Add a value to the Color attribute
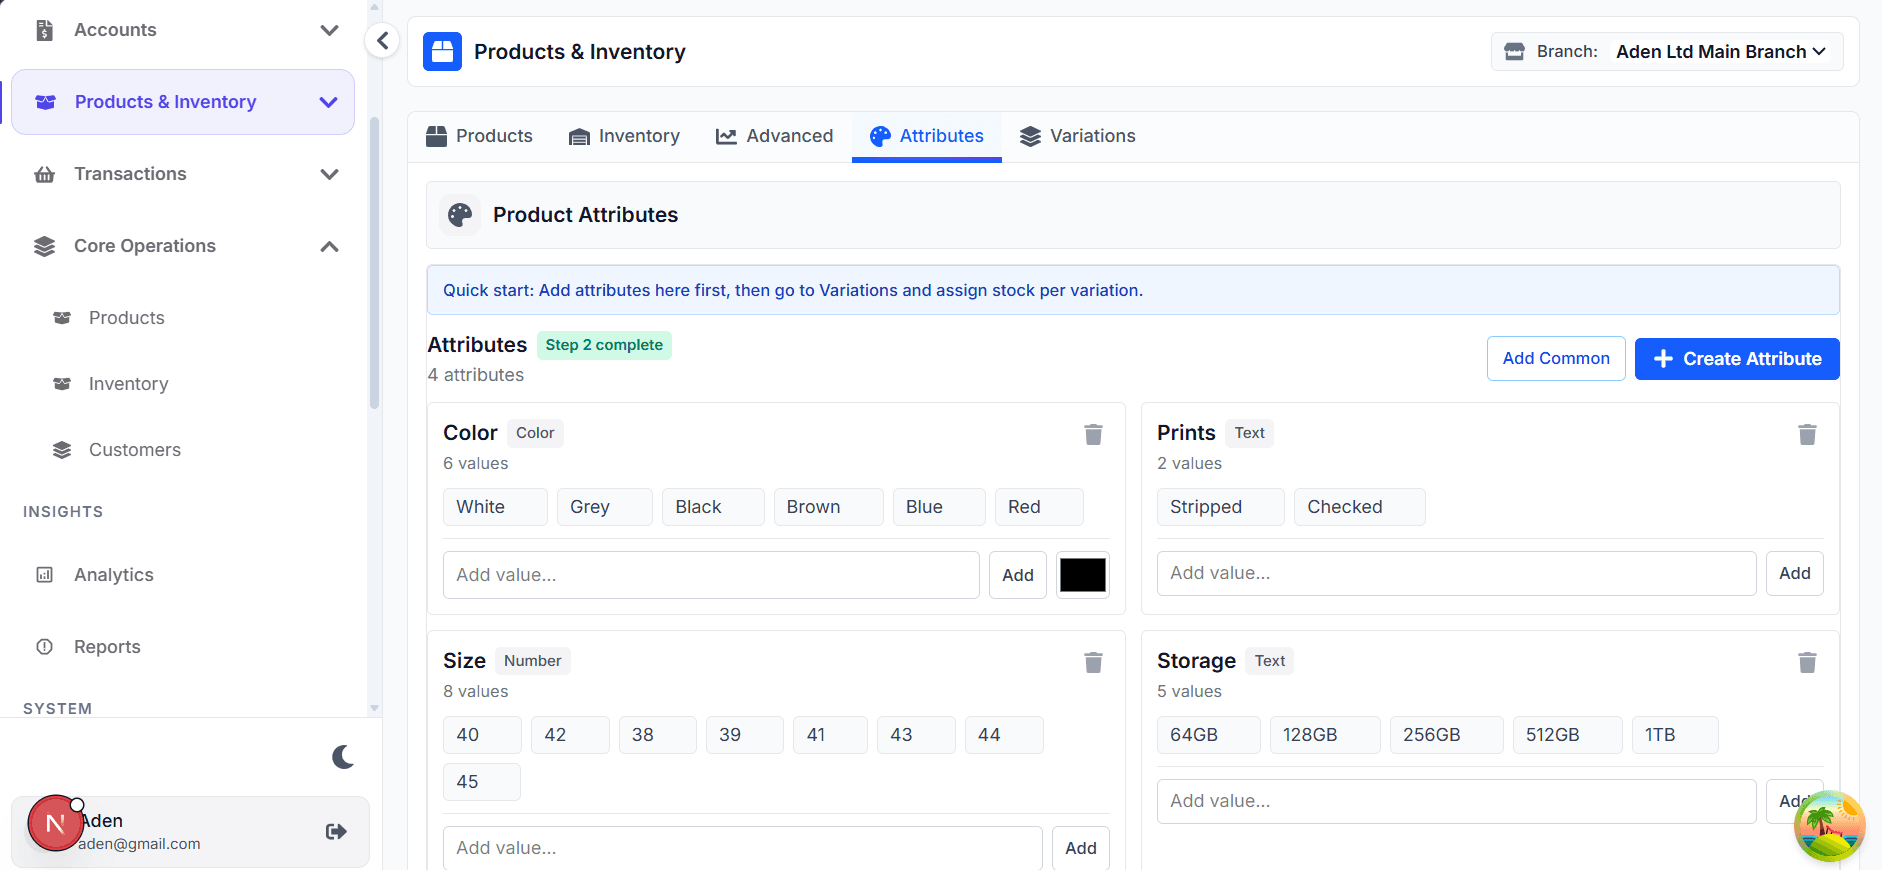This screenshot has width=1882, height=870. pos(1018,575)
